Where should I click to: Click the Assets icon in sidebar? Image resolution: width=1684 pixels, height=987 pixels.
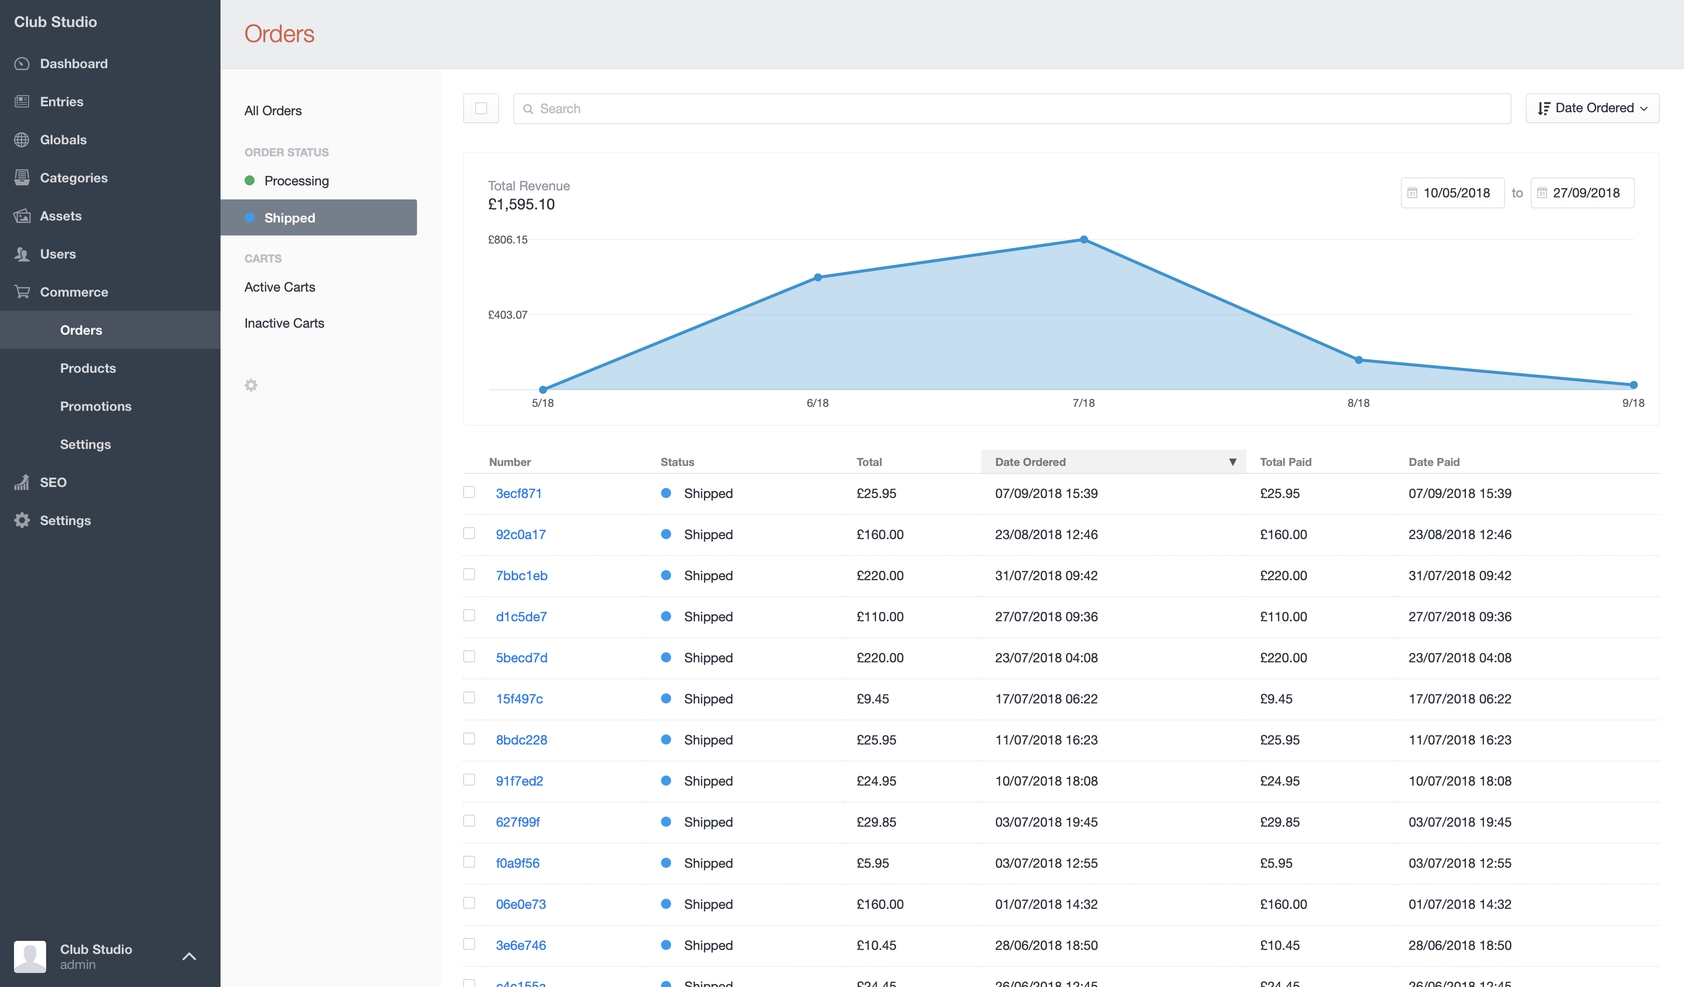(22, 216)
